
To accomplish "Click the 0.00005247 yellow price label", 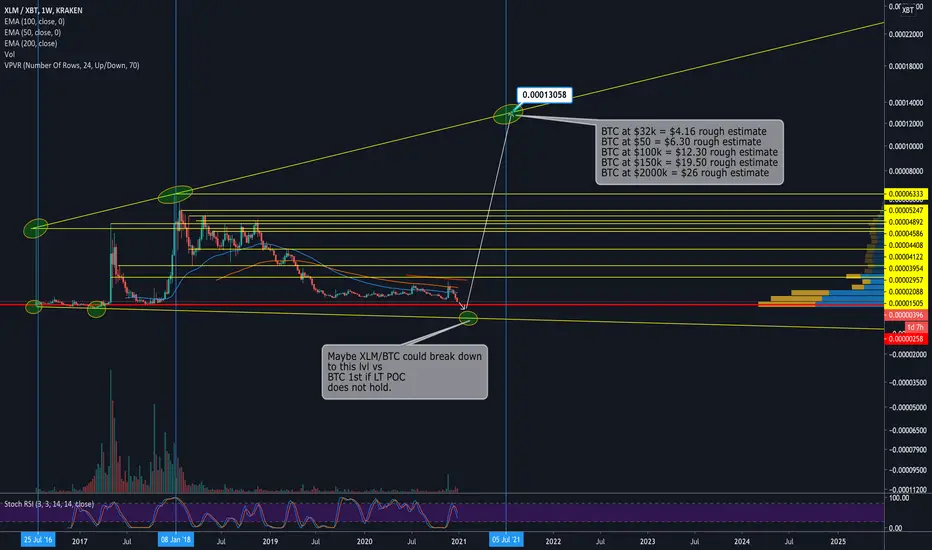I will pos(906,210).
